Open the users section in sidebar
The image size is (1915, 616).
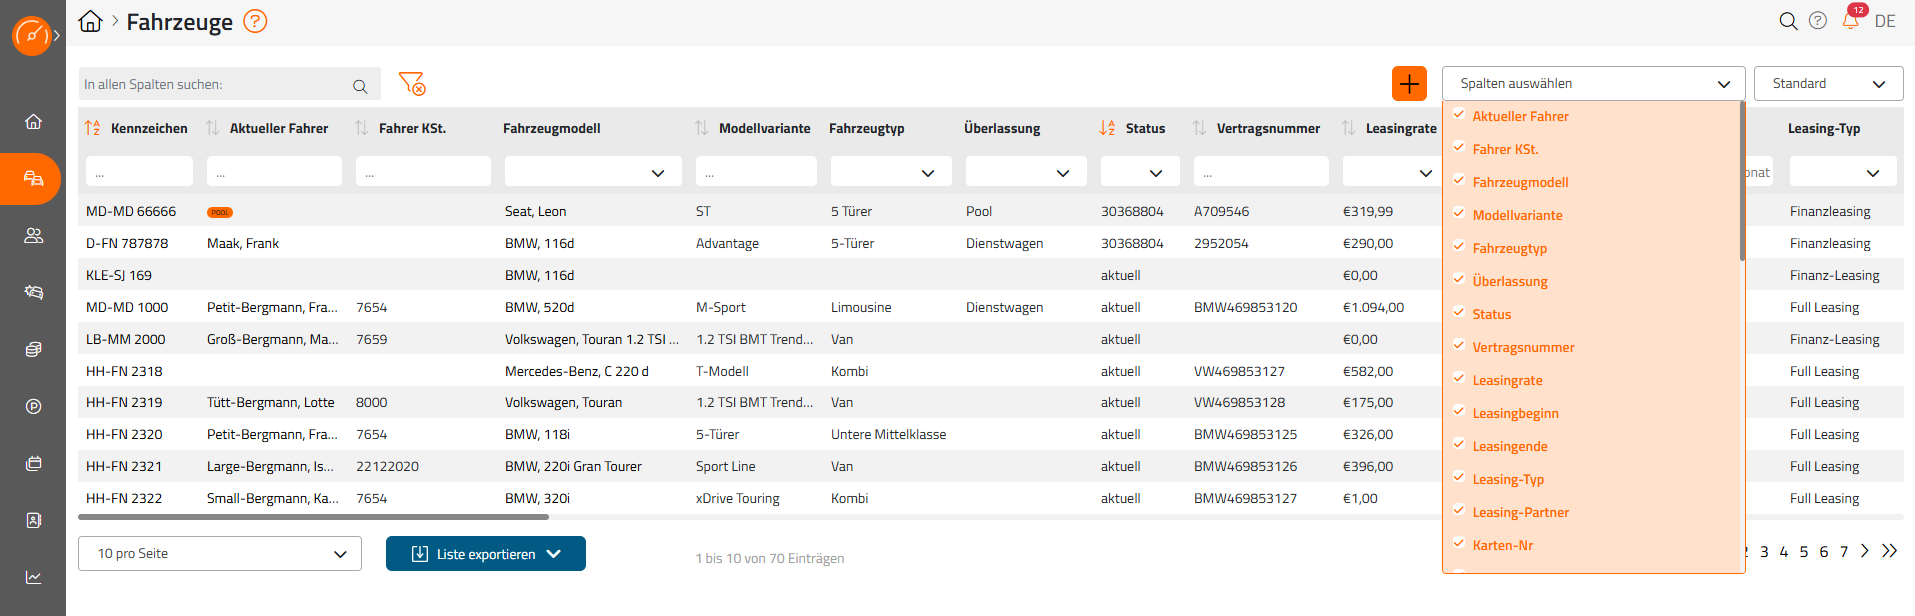(x=33, y=236)
